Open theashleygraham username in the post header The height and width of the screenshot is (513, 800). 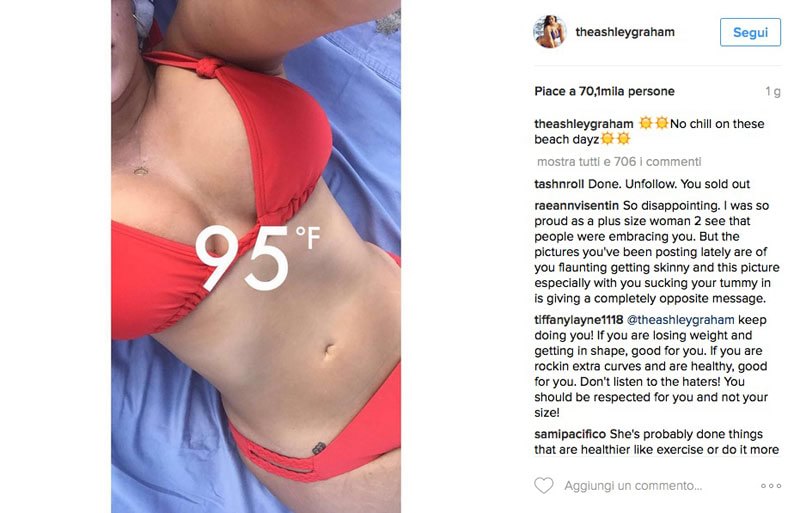[x=624, y=32]
